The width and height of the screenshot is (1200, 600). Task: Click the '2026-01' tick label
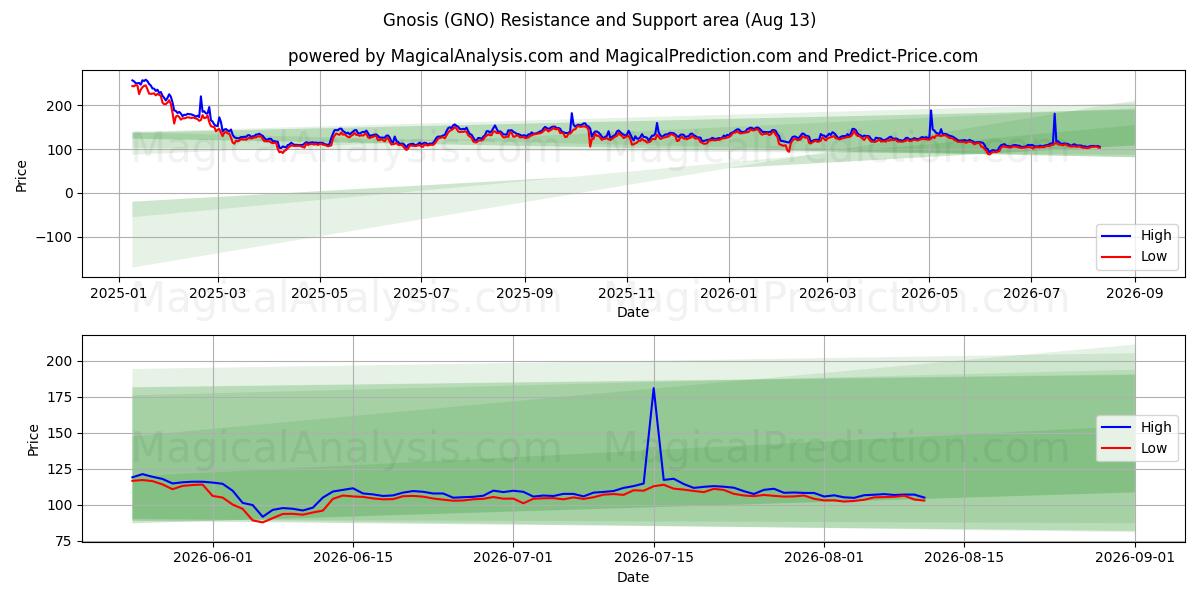(728, 294)
